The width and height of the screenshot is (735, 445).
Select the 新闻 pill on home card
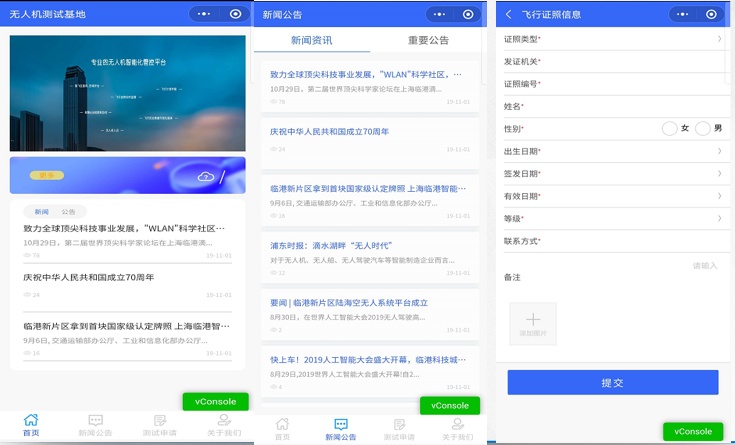pos(42,212)
